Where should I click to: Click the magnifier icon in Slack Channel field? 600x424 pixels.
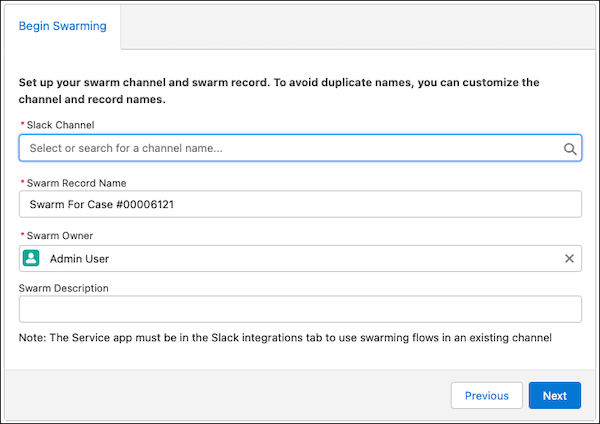click(570, 148)
